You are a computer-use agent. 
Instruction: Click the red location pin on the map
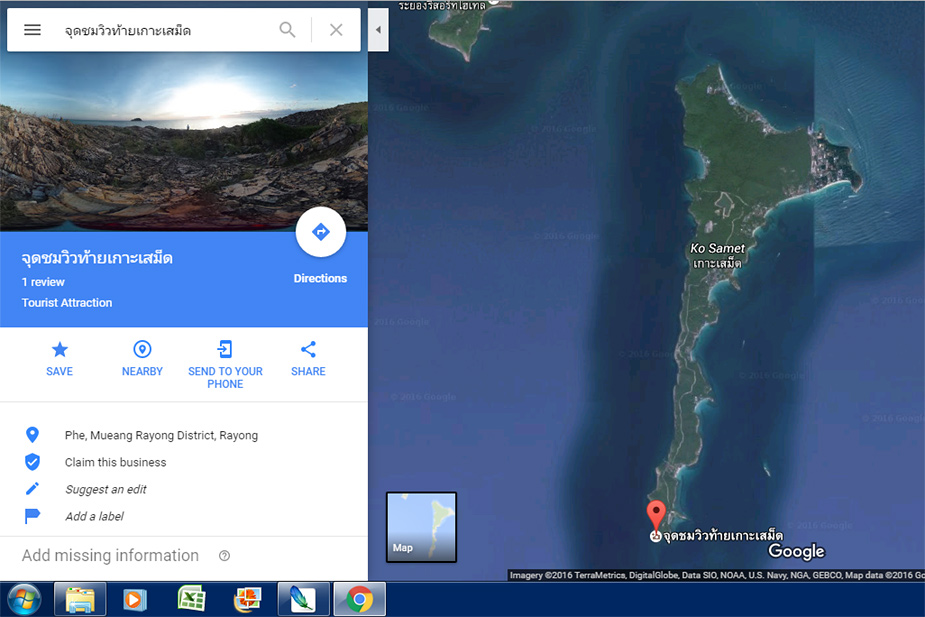(x=656, y=514)
